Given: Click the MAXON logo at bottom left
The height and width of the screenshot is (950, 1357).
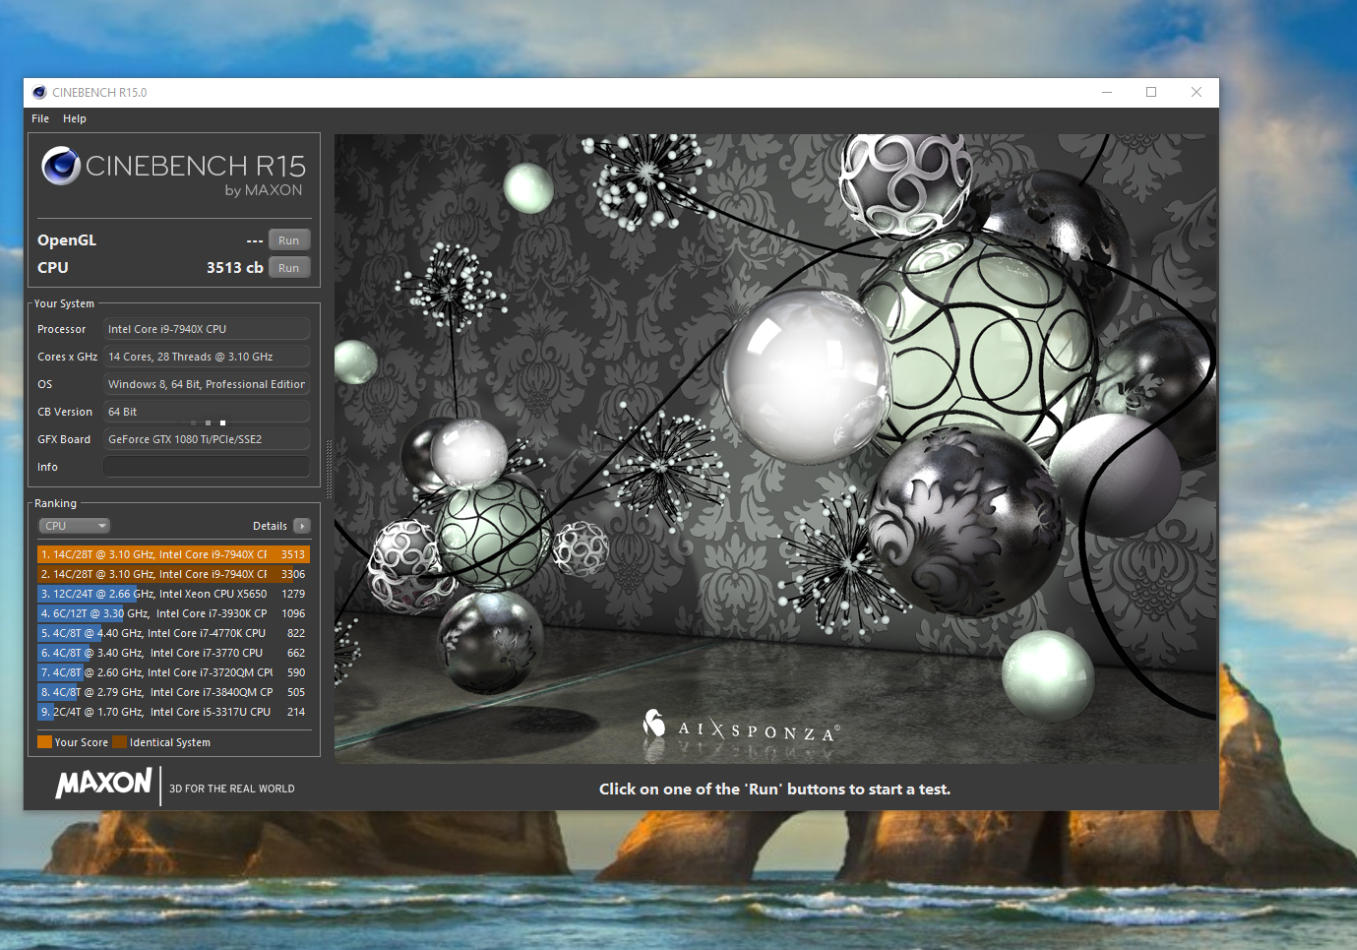Looking at the screenshot, I should [104, 784].
